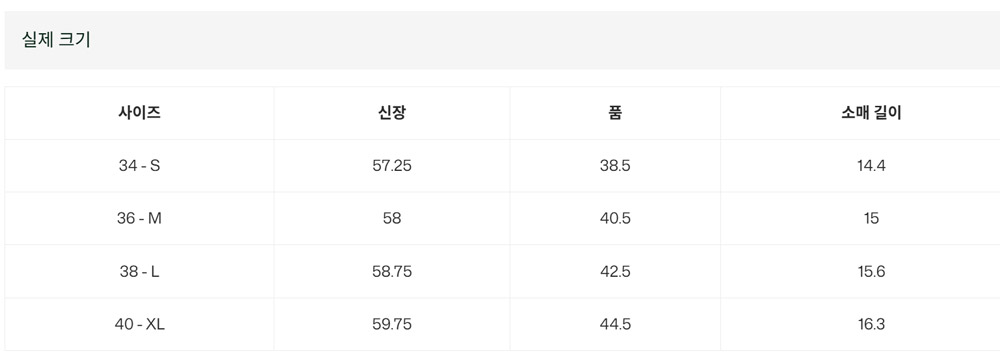Viewport: 1000px width, 360px height.
Task: Select the 57.25 height cell
Action: click(x=392, y=166)
